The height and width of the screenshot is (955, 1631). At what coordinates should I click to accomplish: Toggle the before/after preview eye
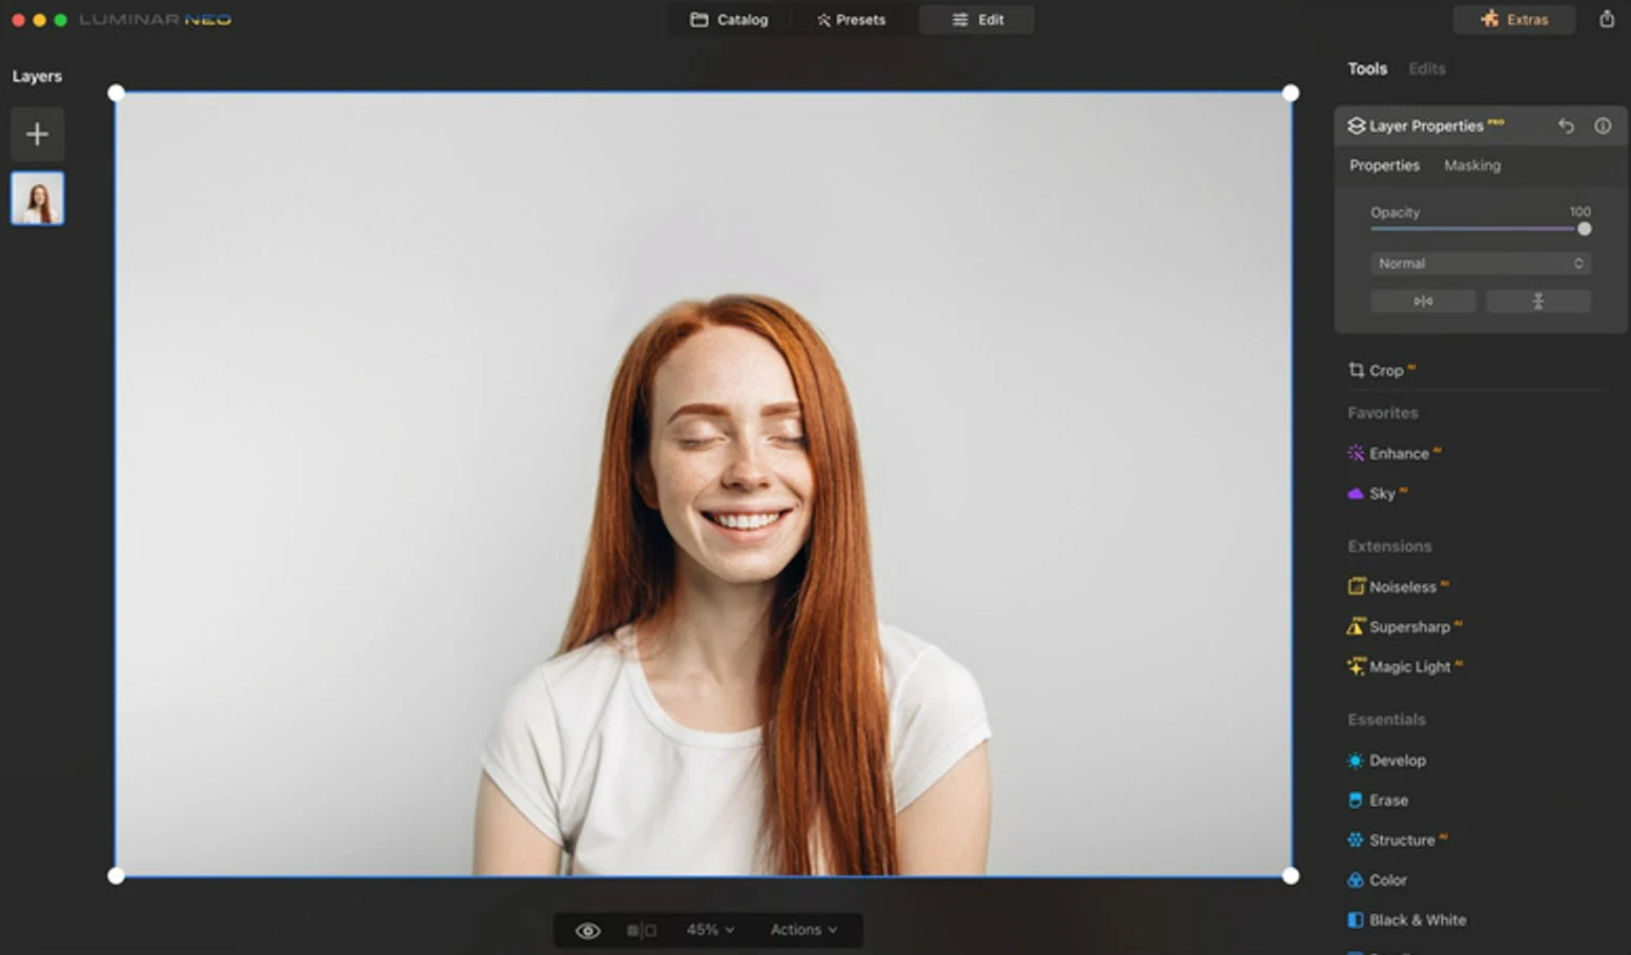pyautogui.click(x=588, y=929)
